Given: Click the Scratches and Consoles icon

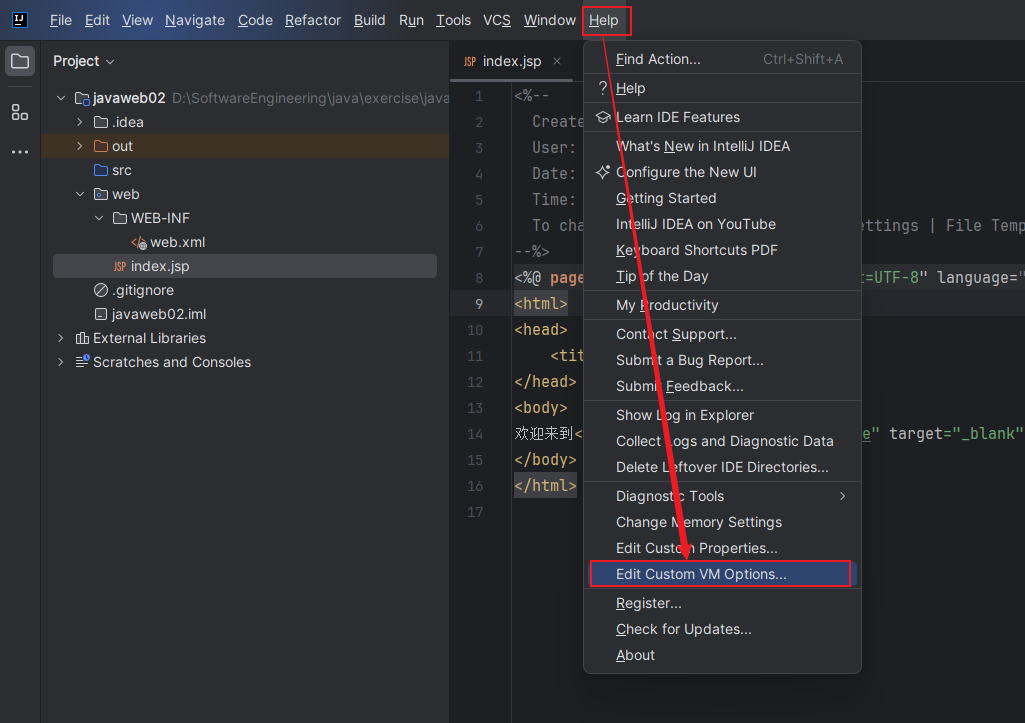Looking at the screenshot, I should pyautogui.click(x=82, y=362).
